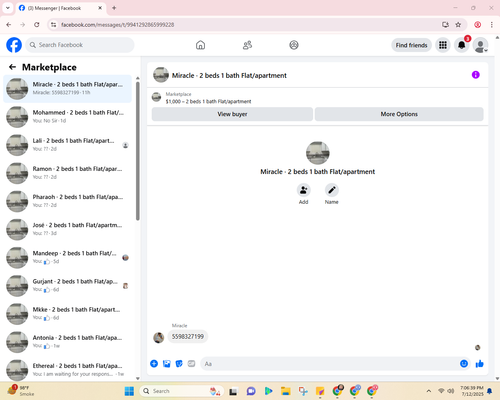Send a thumbs-up like
This screenshot has width=500, height=400.
coord(480,364)
